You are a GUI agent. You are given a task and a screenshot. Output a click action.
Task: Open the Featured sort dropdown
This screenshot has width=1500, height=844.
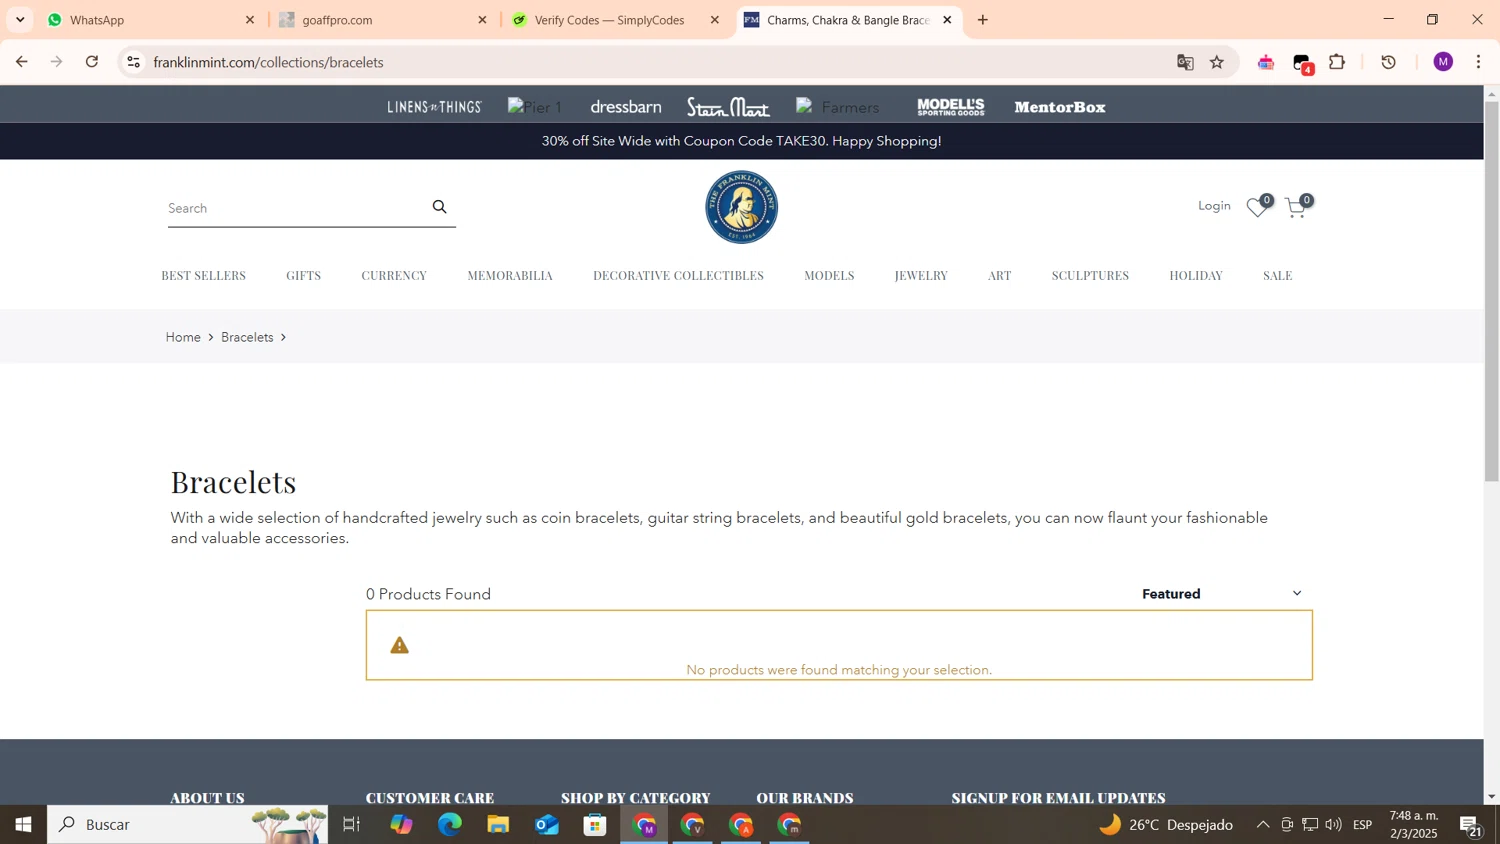coord(1222,594)
